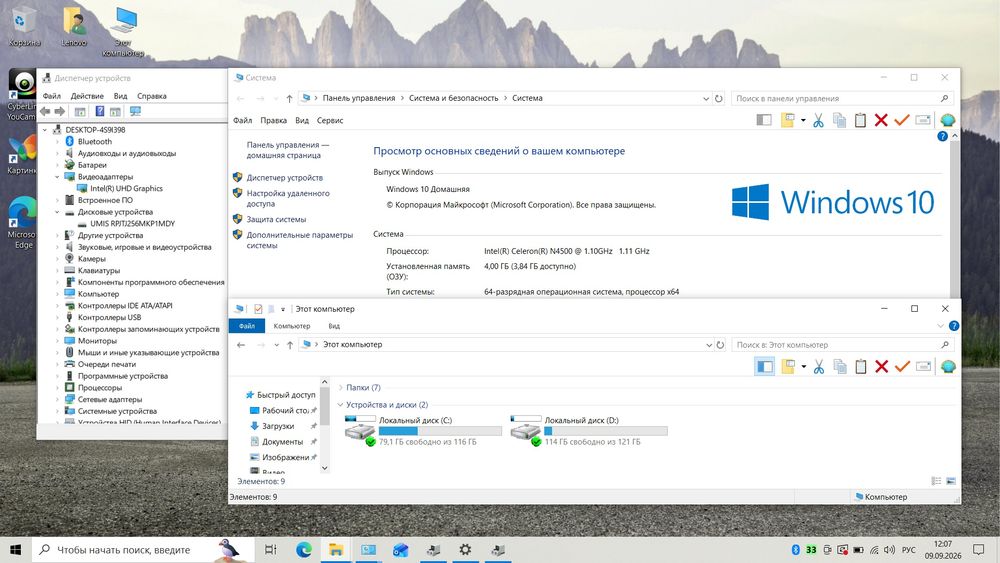Screen dimensions: 1000x563
Task: Switch to the Компьютер ribbon tab
Action: (x=292, y=326)
